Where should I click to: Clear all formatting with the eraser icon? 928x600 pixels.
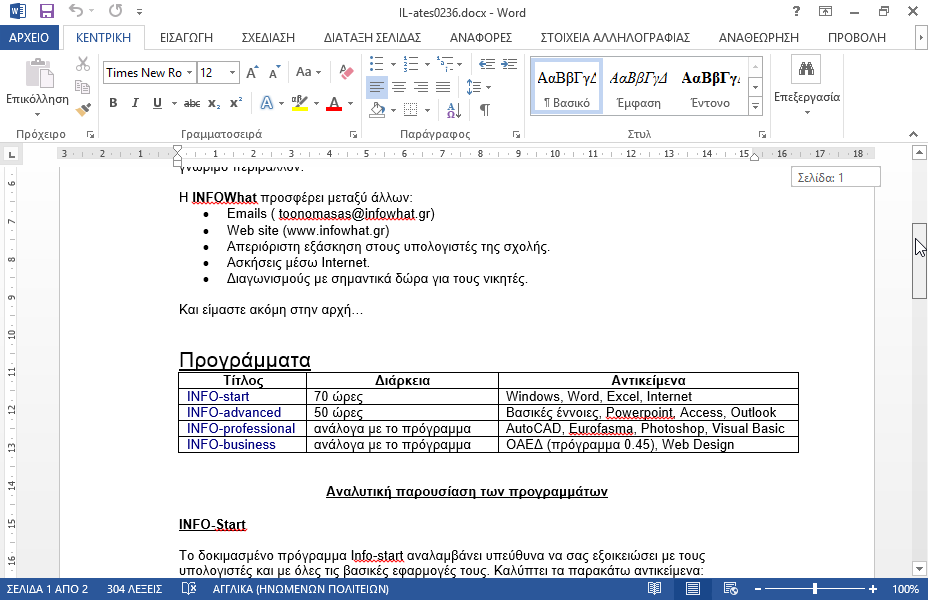click(x=346, y=72)
